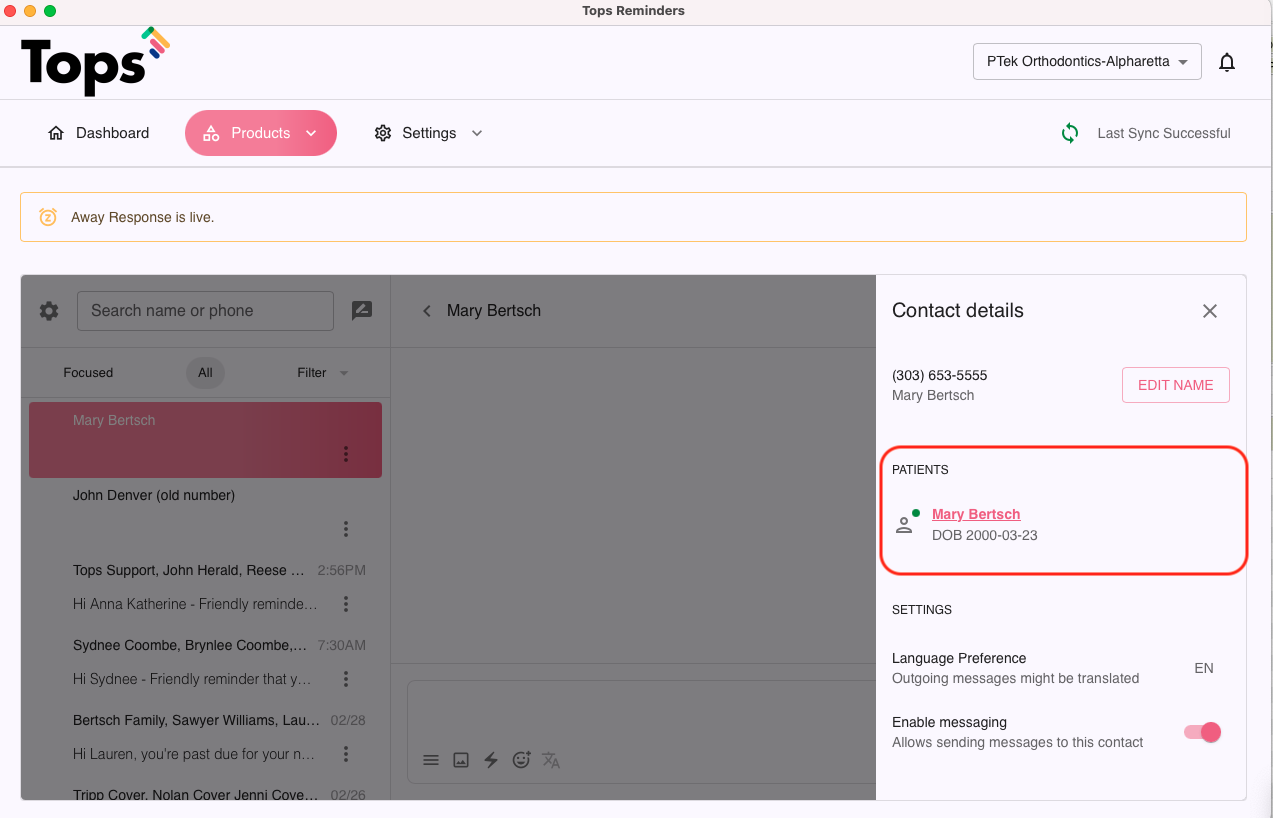Click back arrow beside Mary Bertsch header

point(427,311)
